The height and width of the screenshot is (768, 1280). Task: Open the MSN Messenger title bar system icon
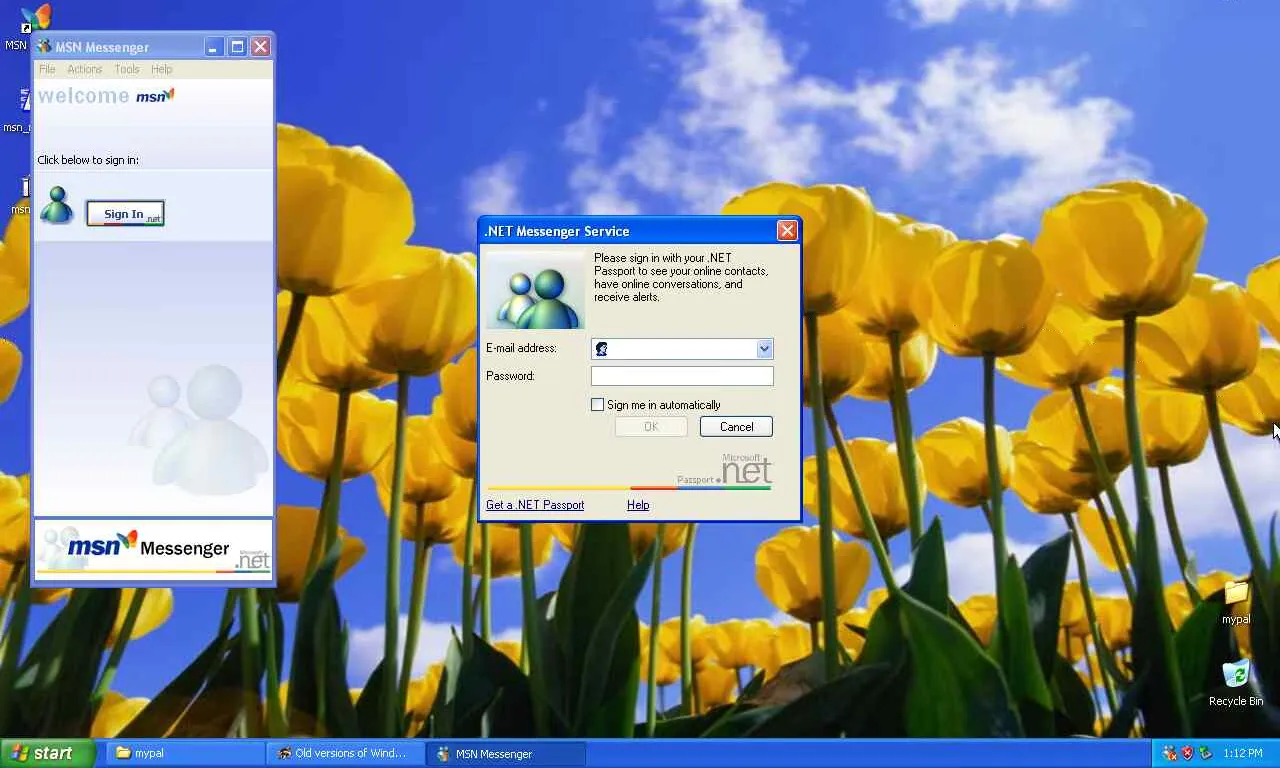[x=44, y=47]
